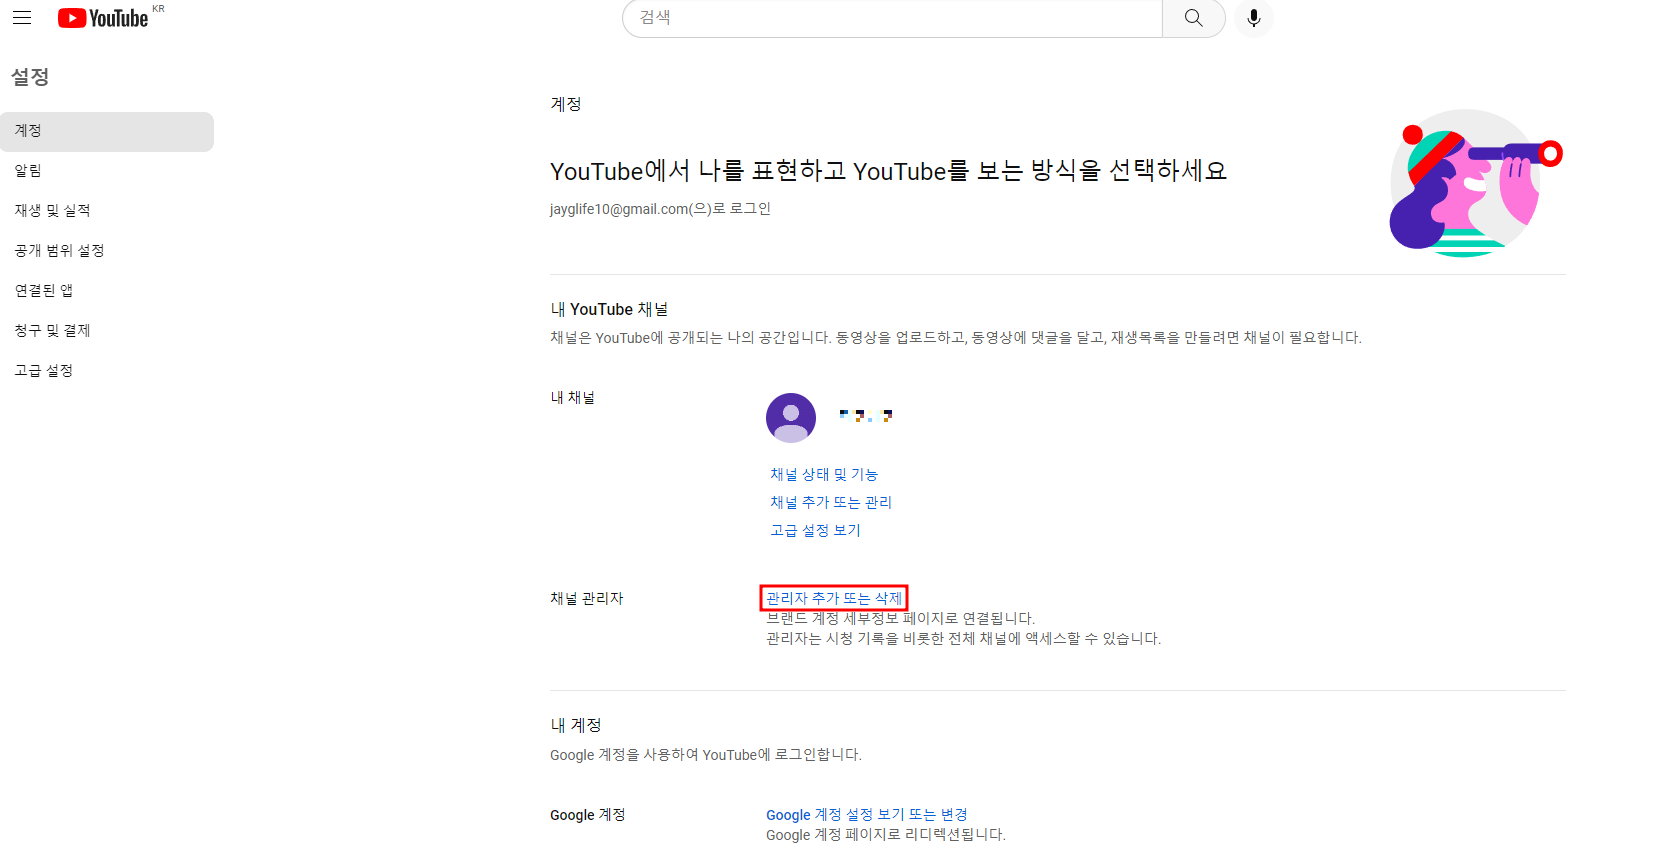Screen dimensions: 1674x854
Task: Open 고급 설정 보기 link
Action: pos(815,530)
